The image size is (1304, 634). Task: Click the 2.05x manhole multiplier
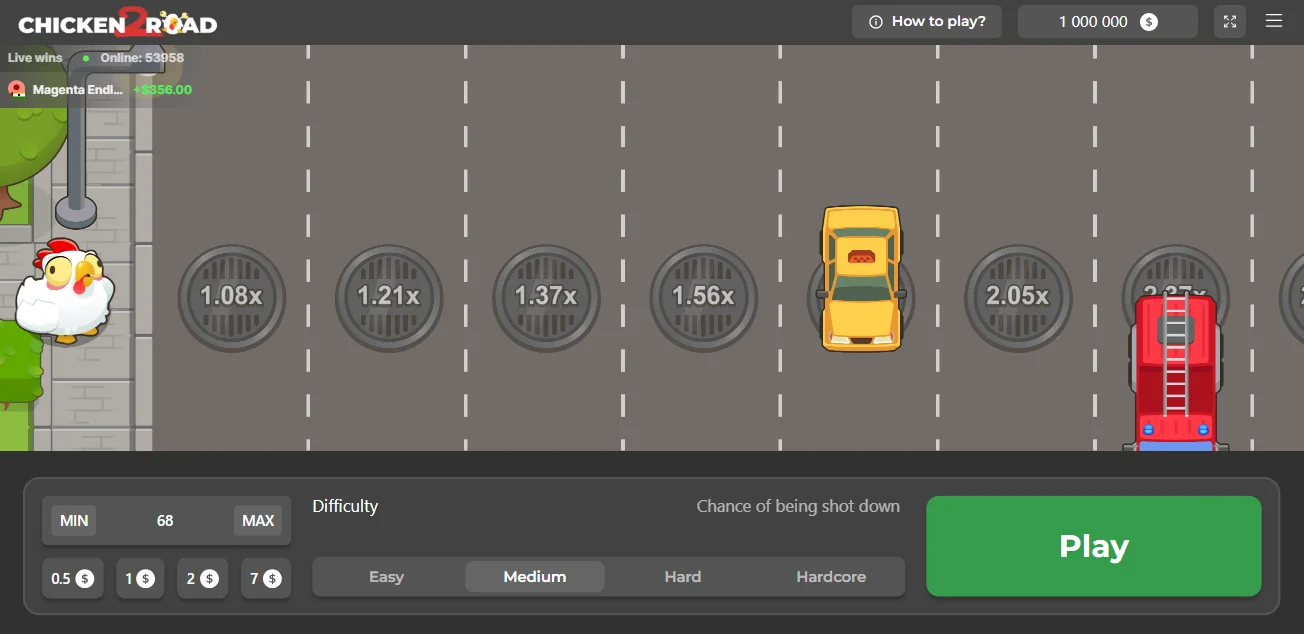pyautogui.click(x=1018, y=297)
